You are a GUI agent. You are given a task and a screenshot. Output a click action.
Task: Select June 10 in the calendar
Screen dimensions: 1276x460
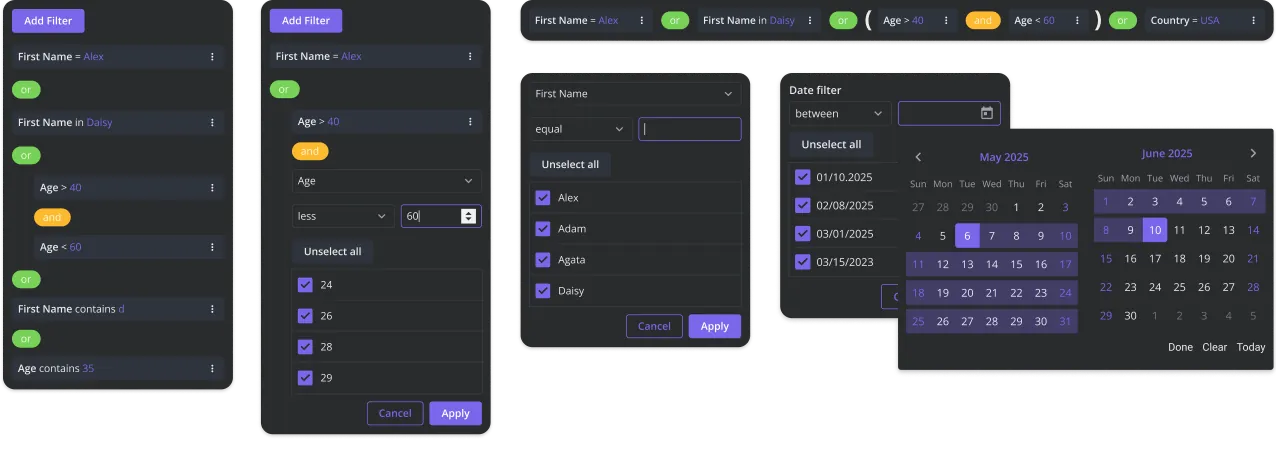point(1155,229)
